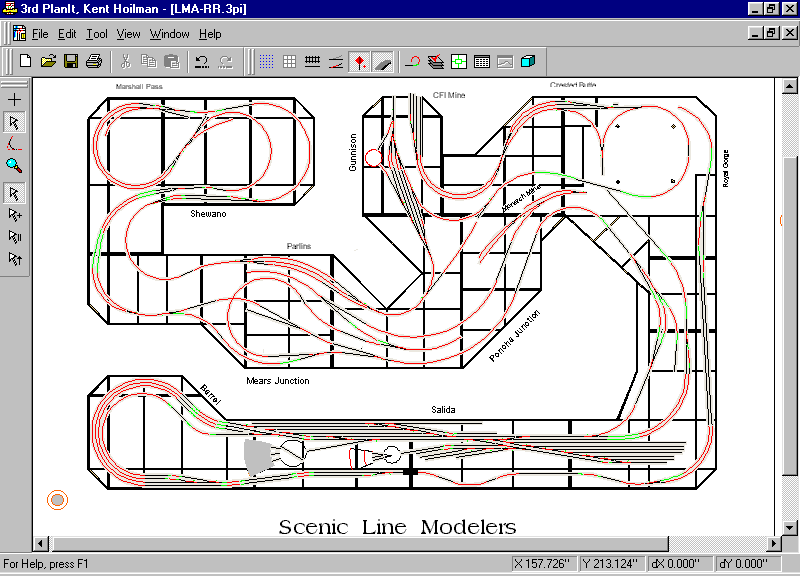Image resolution: width=800 pixels, height=576 pixels.
Task: Click the New file icon
Action: 26,61
